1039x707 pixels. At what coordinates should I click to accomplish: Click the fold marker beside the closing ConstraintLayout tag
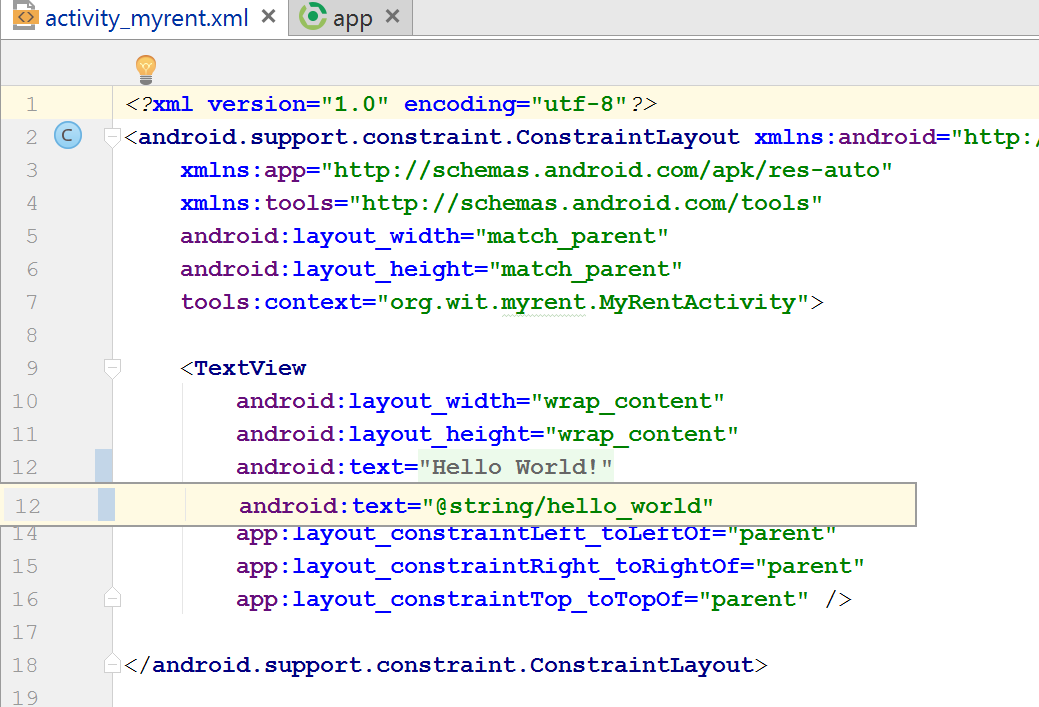[111, 663]
